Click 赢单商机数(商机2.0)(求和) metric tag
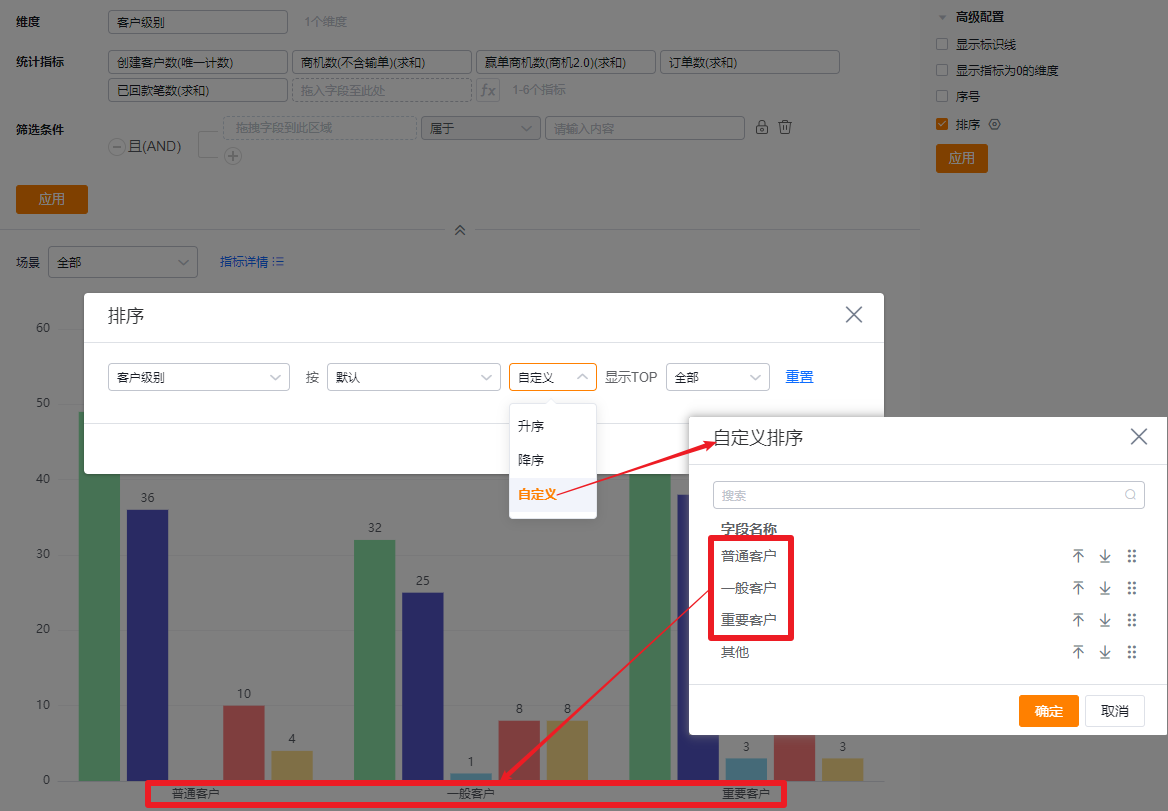This screenshot has width=1168, height=811. coord(565,62)
